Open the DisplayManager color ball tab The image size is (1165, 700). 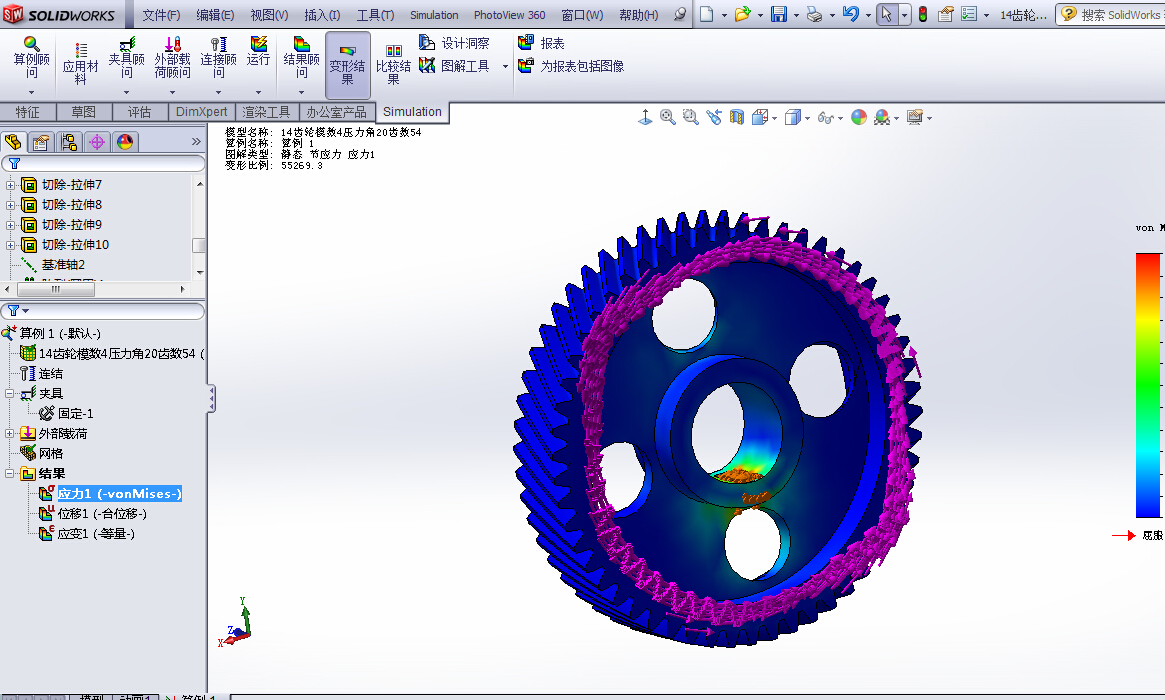click(x=125, y=142)
